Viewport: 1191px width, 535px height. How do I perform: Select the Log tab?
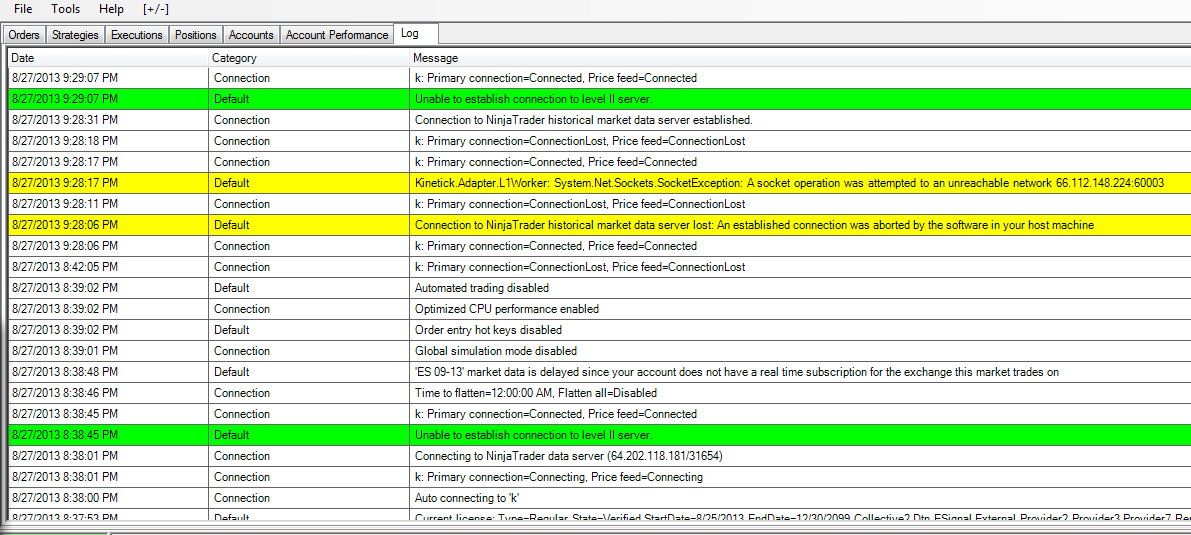415,33
